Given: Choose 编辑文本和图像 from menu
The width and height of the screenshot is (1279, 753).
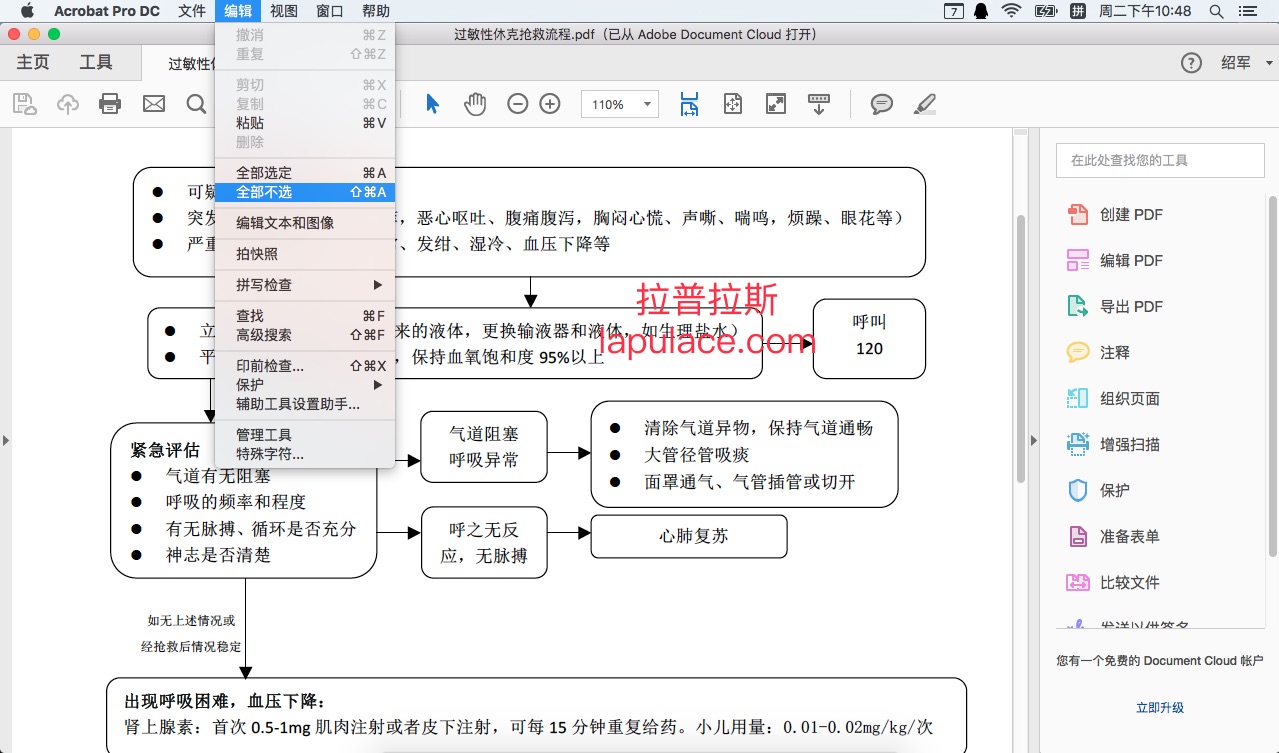Looking at the screenshot, I should point(305,223).
